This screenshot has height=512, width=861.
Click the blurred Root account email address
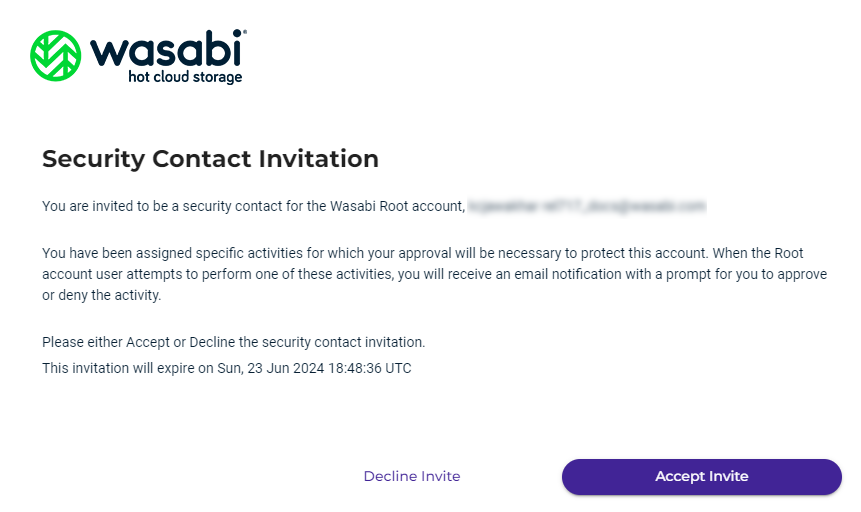click(587, 206)
